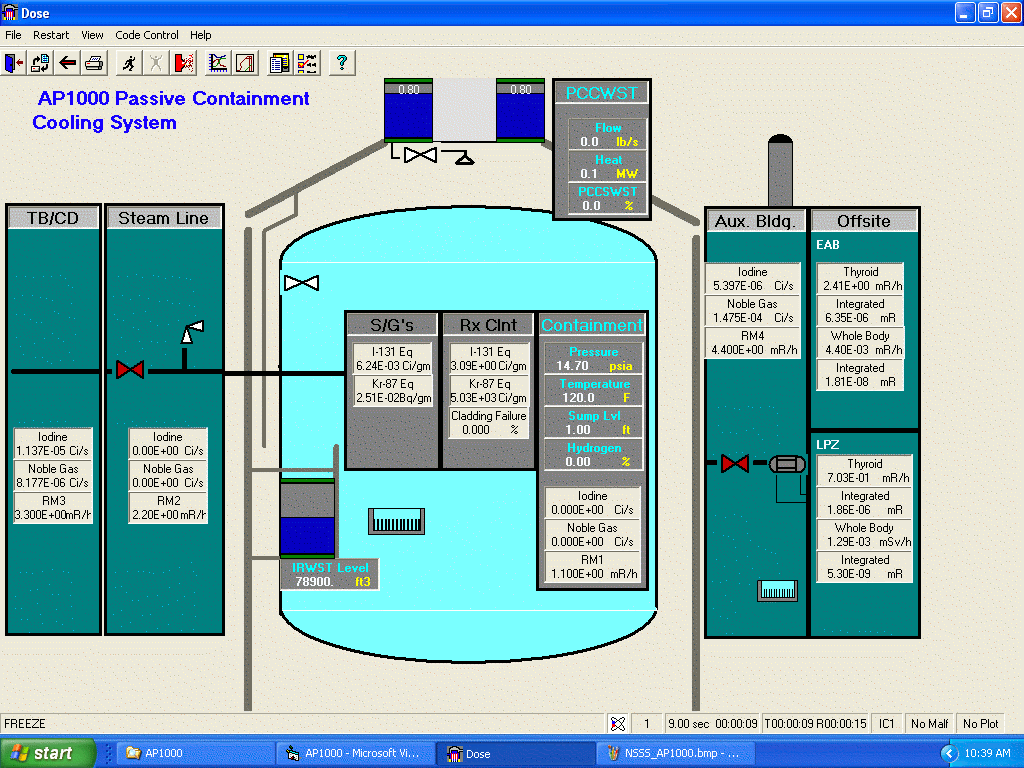The height and width of the screenshot is (768, 1024).
Task: Click the diagram chart toolbar icon
Action: 246,63
